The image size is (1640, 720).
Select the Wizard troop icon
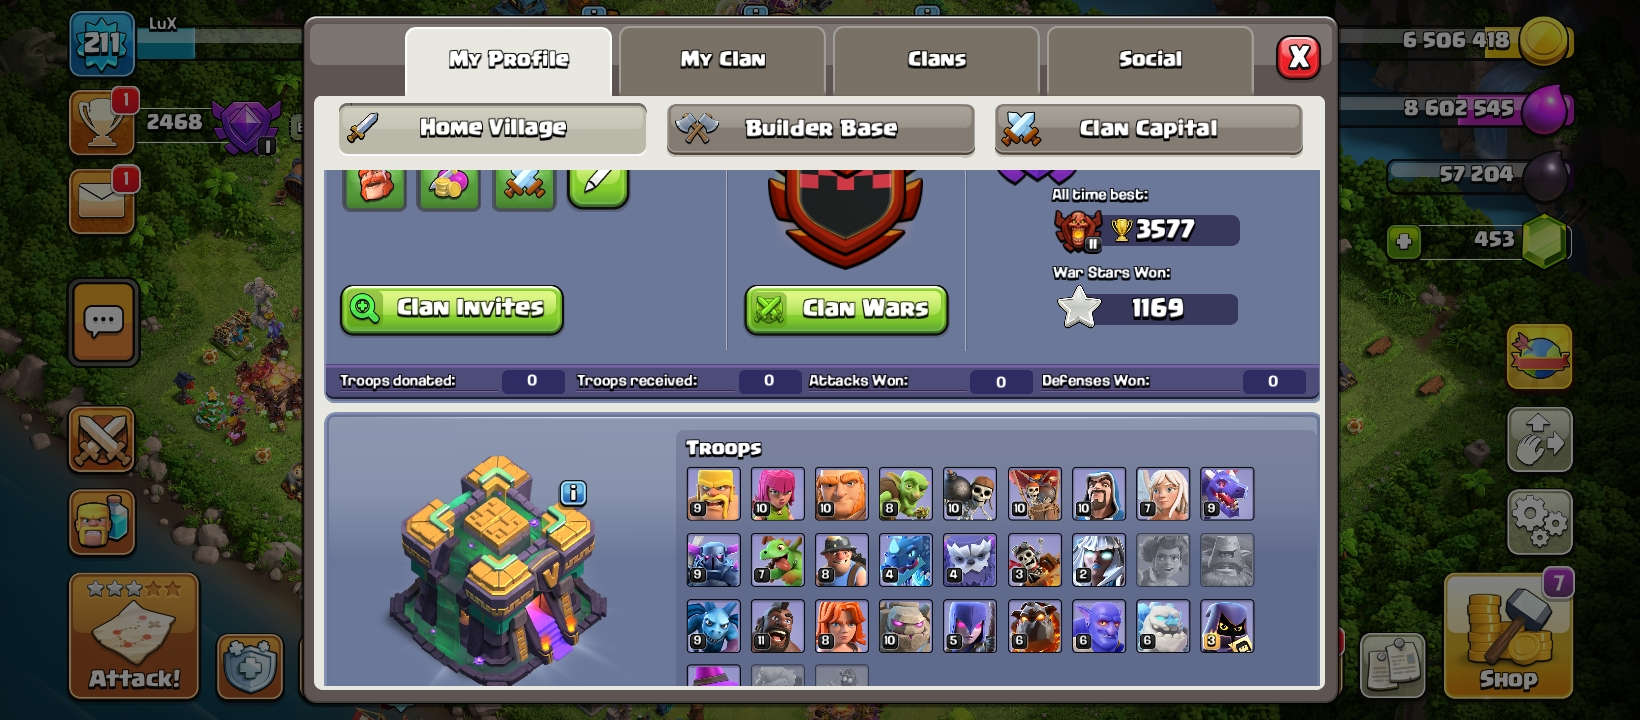(1098, 494)
